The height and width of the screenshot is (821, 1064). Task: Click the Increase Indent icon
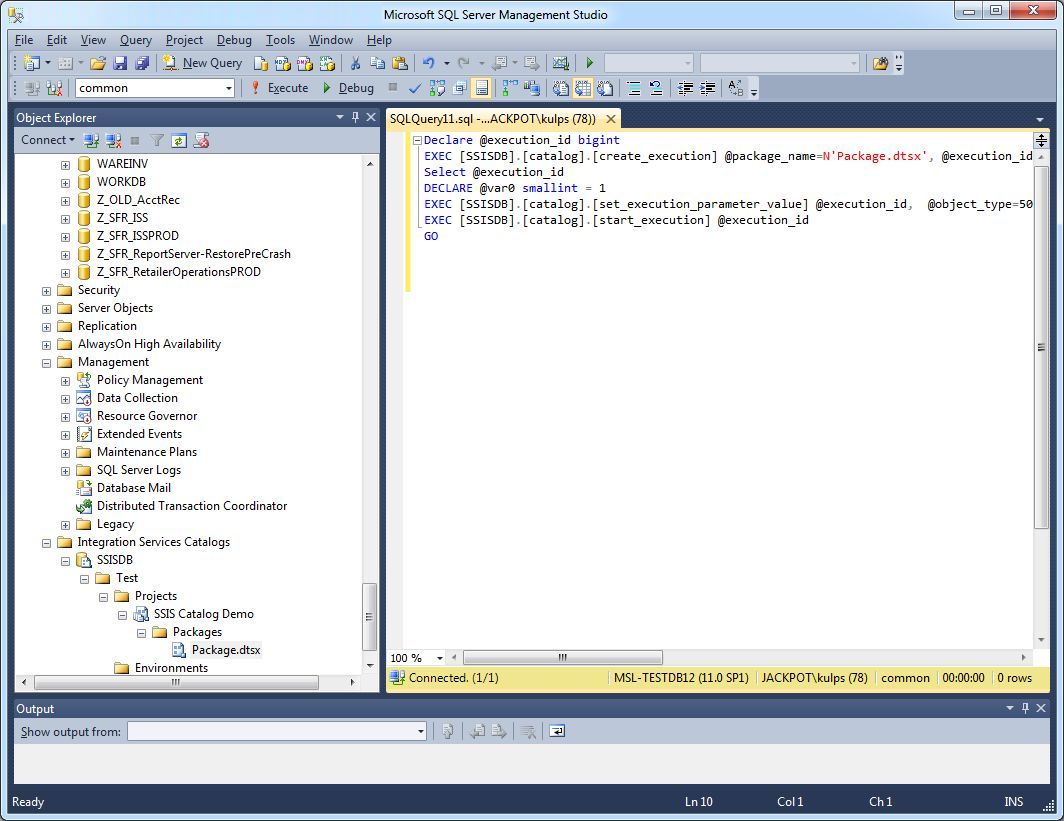coord(708,88)
